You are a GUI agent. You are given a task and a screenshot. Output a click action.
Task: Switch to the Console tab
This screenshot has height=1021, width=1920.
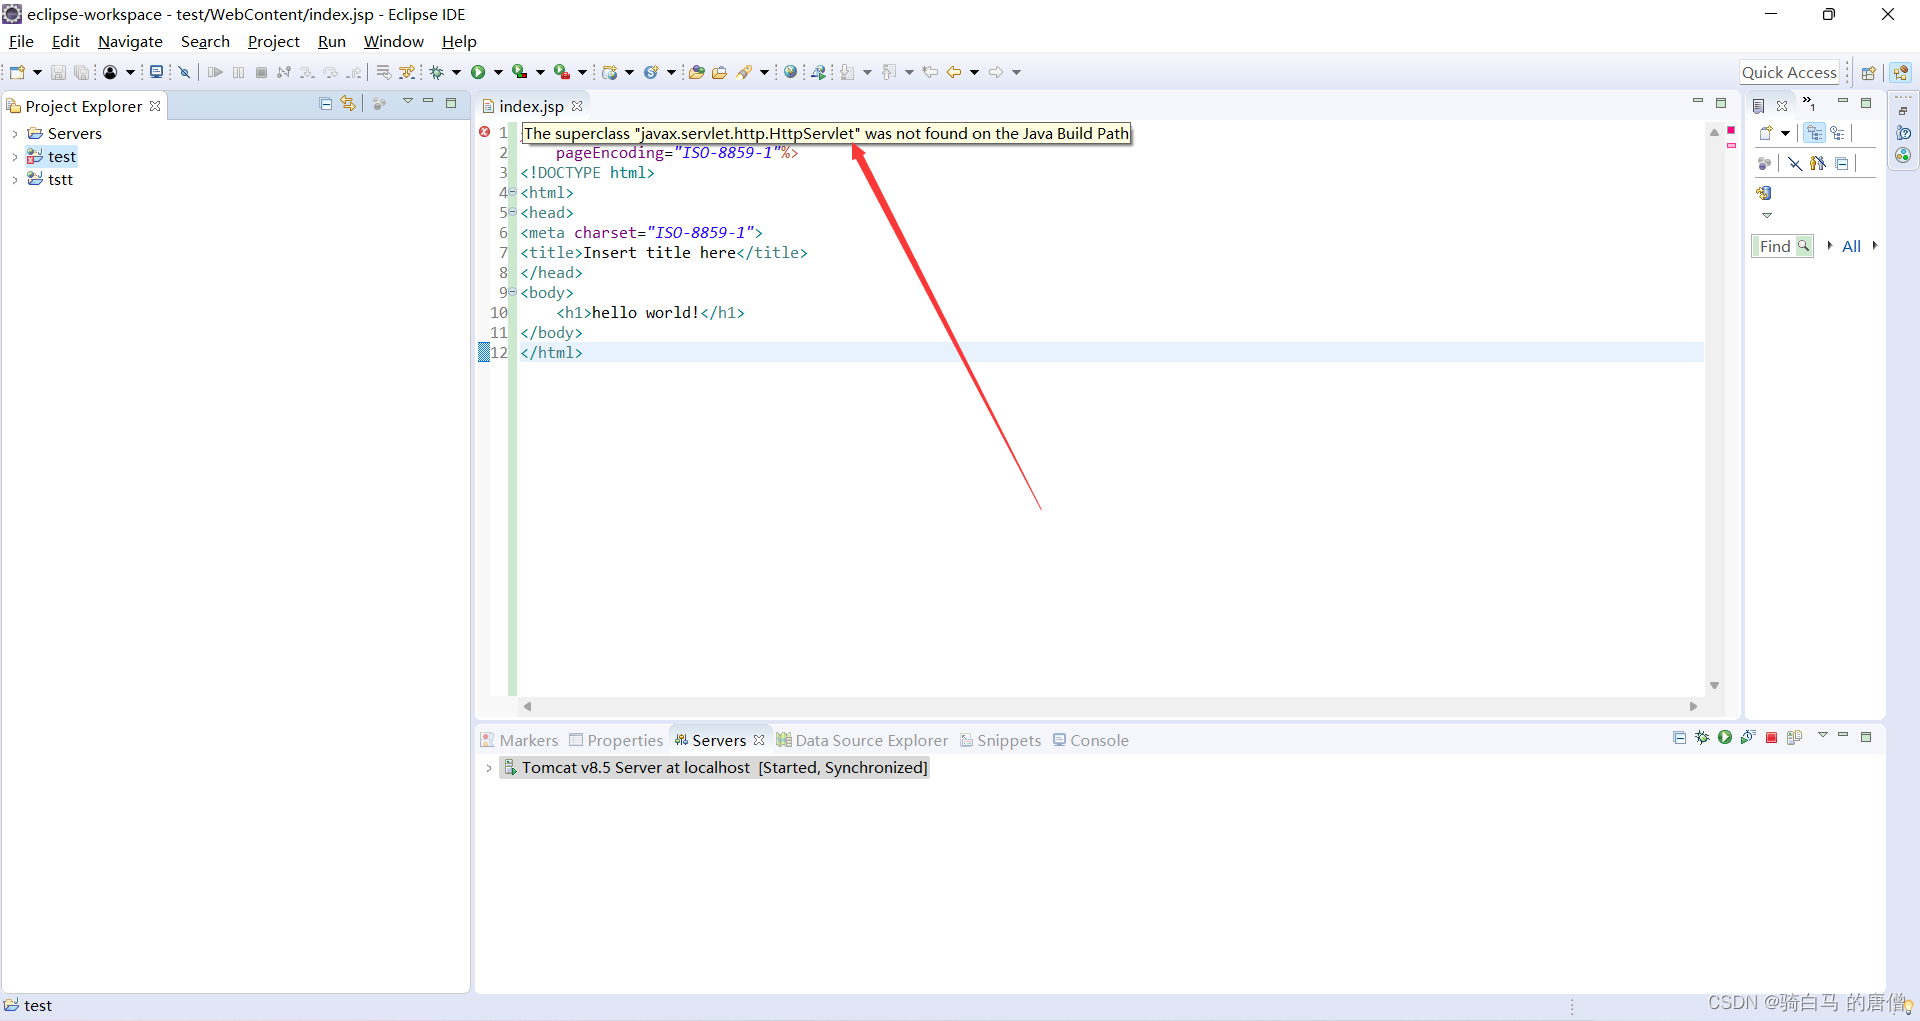point(1090,740)
